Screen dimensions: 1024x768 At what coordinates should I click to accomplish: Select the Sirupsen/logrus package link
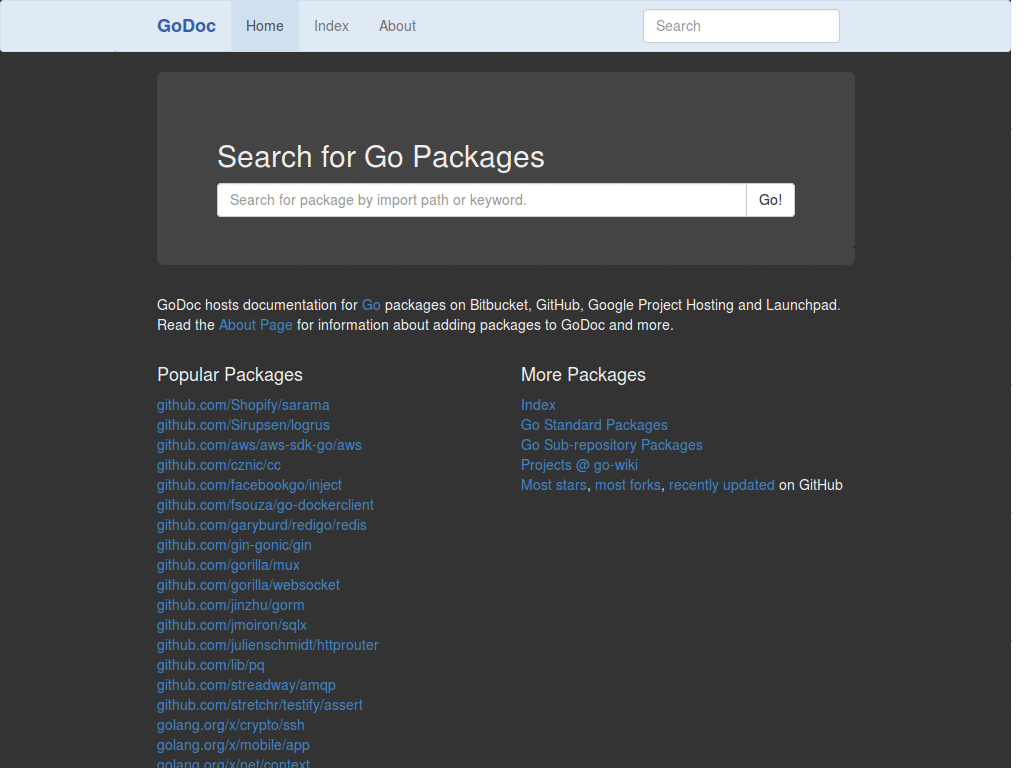click(x=243, y=425)
